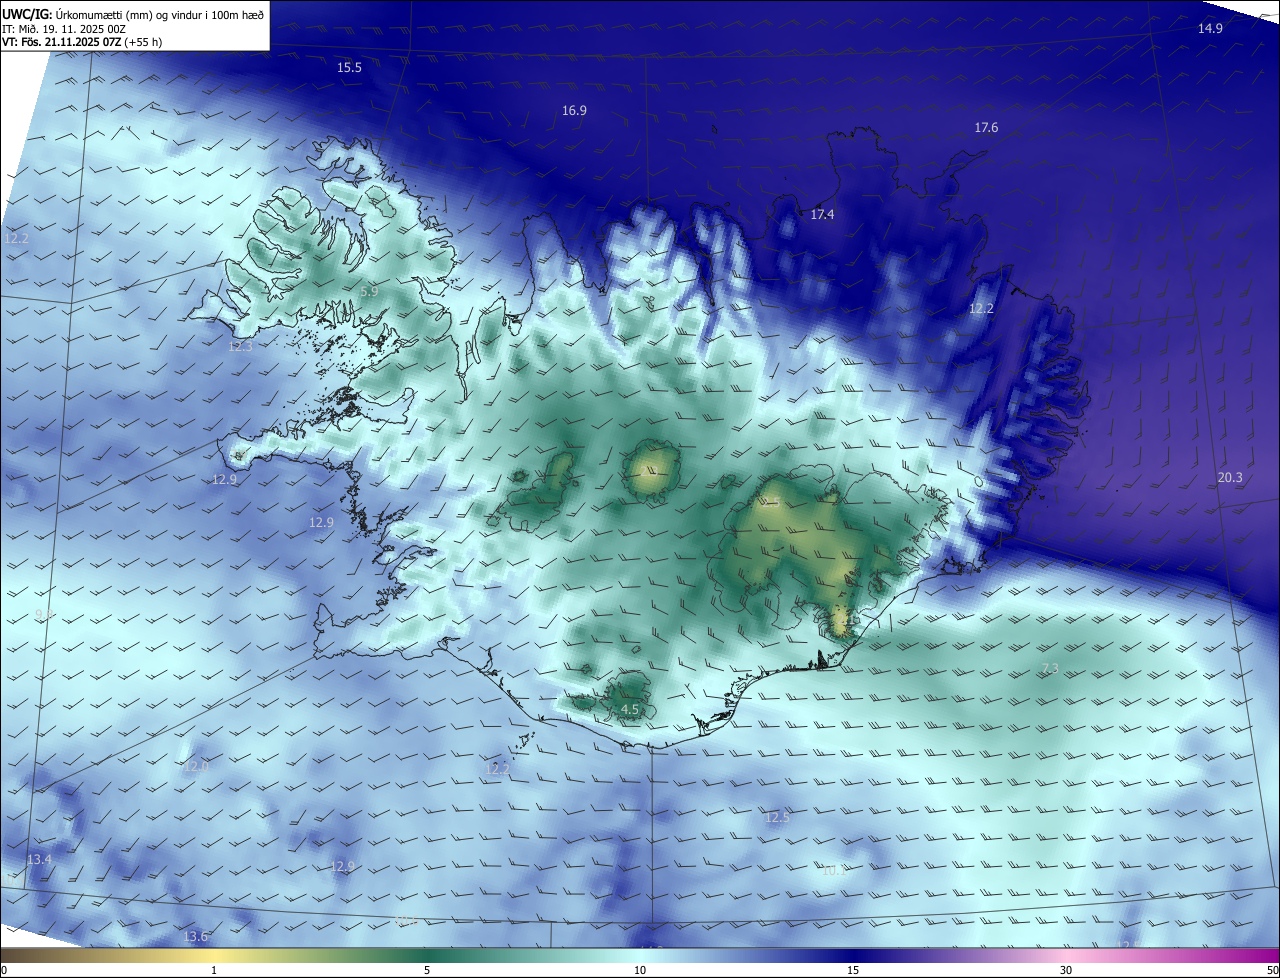Click the pale pink band of the colorbar above tick 30
This screenshot has height=978, width=1280.
[x=1066, y=955]
